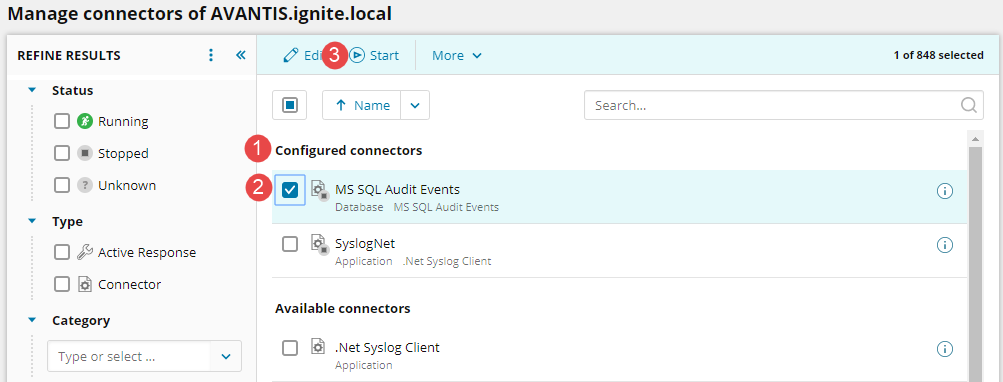Click the Search connectors field
Image resolution: width=1003 pixels, height=382 pixels.
click(x=784, y=105)
